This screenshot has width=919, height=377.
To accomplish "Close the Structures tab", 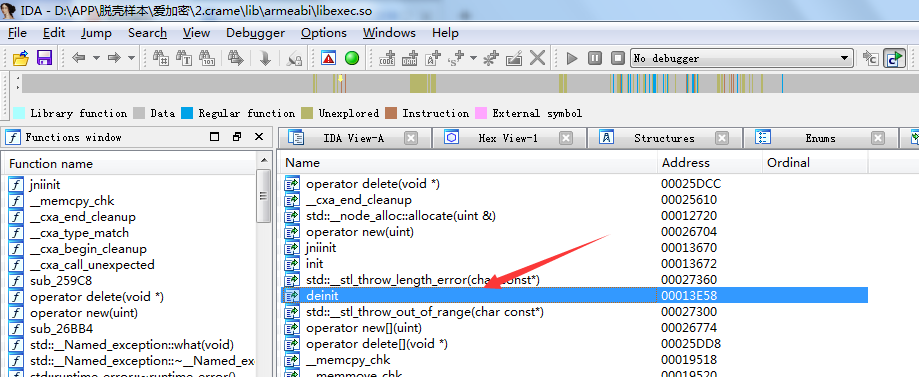I will 722,138.
